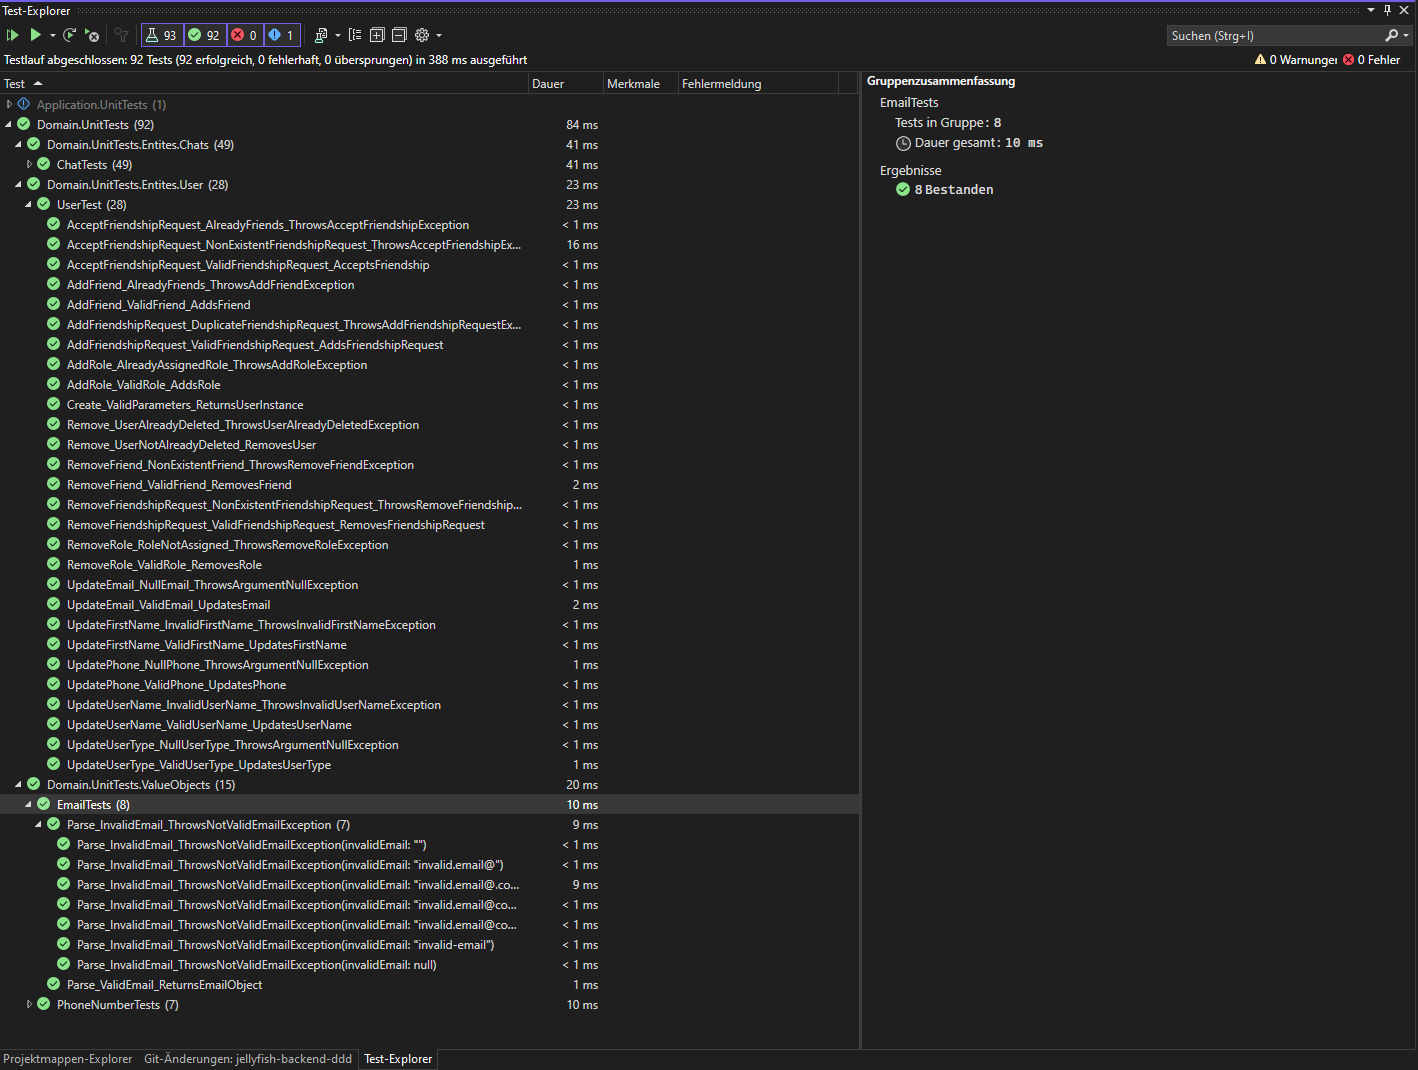Expand PhoneNumberTests (7) node
Viewport: 1418px width, 1070px height.
tap(29, 1004)
